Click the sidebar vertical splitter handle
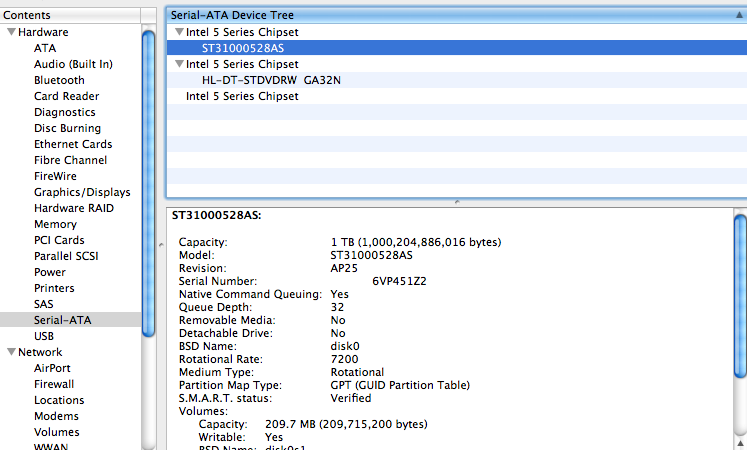The width and height of the screenshot is (747, 450). click(x=161, y=245)
